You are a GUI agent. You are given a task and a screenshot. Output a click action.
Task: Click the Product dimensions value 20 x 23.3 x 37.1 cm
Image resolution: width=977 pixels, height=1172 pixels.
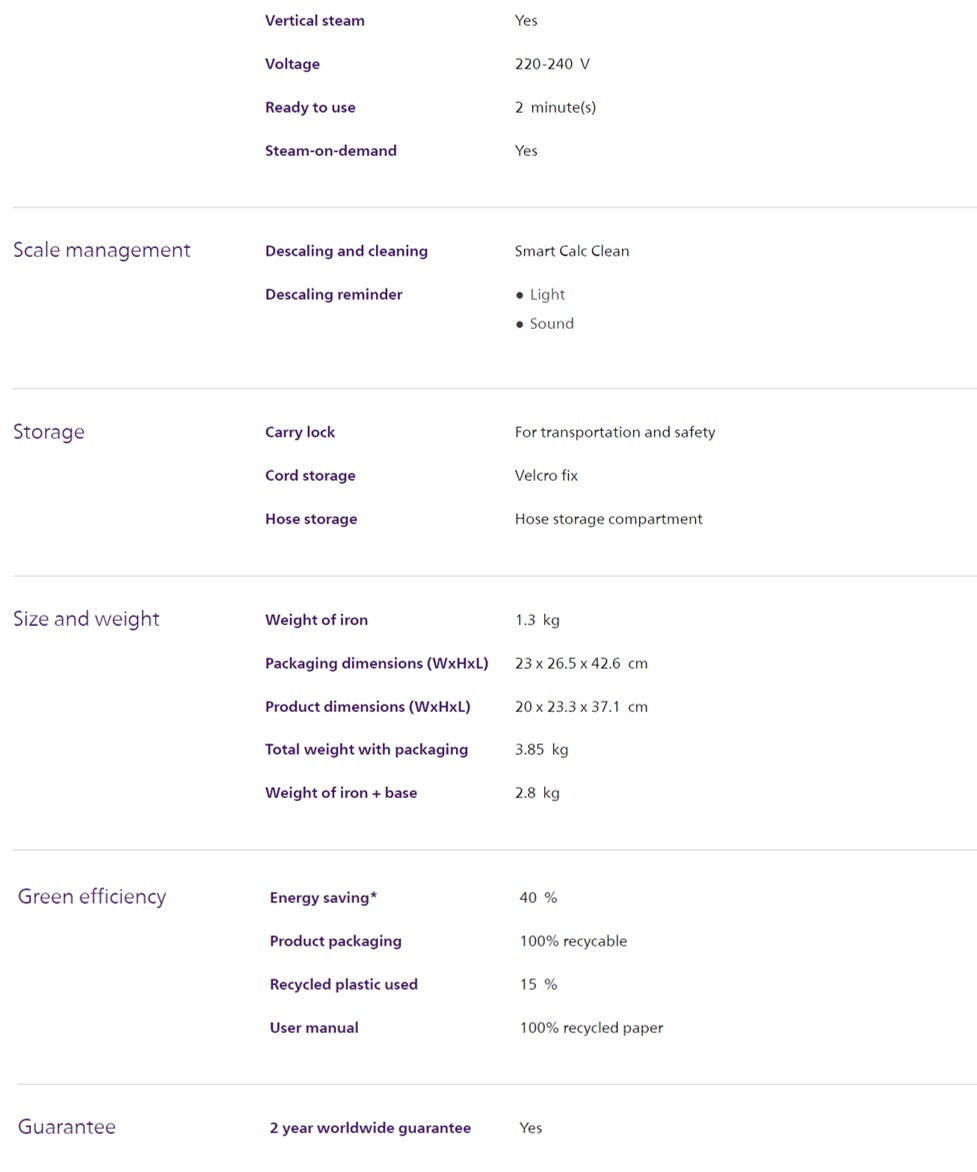[581, 706]
